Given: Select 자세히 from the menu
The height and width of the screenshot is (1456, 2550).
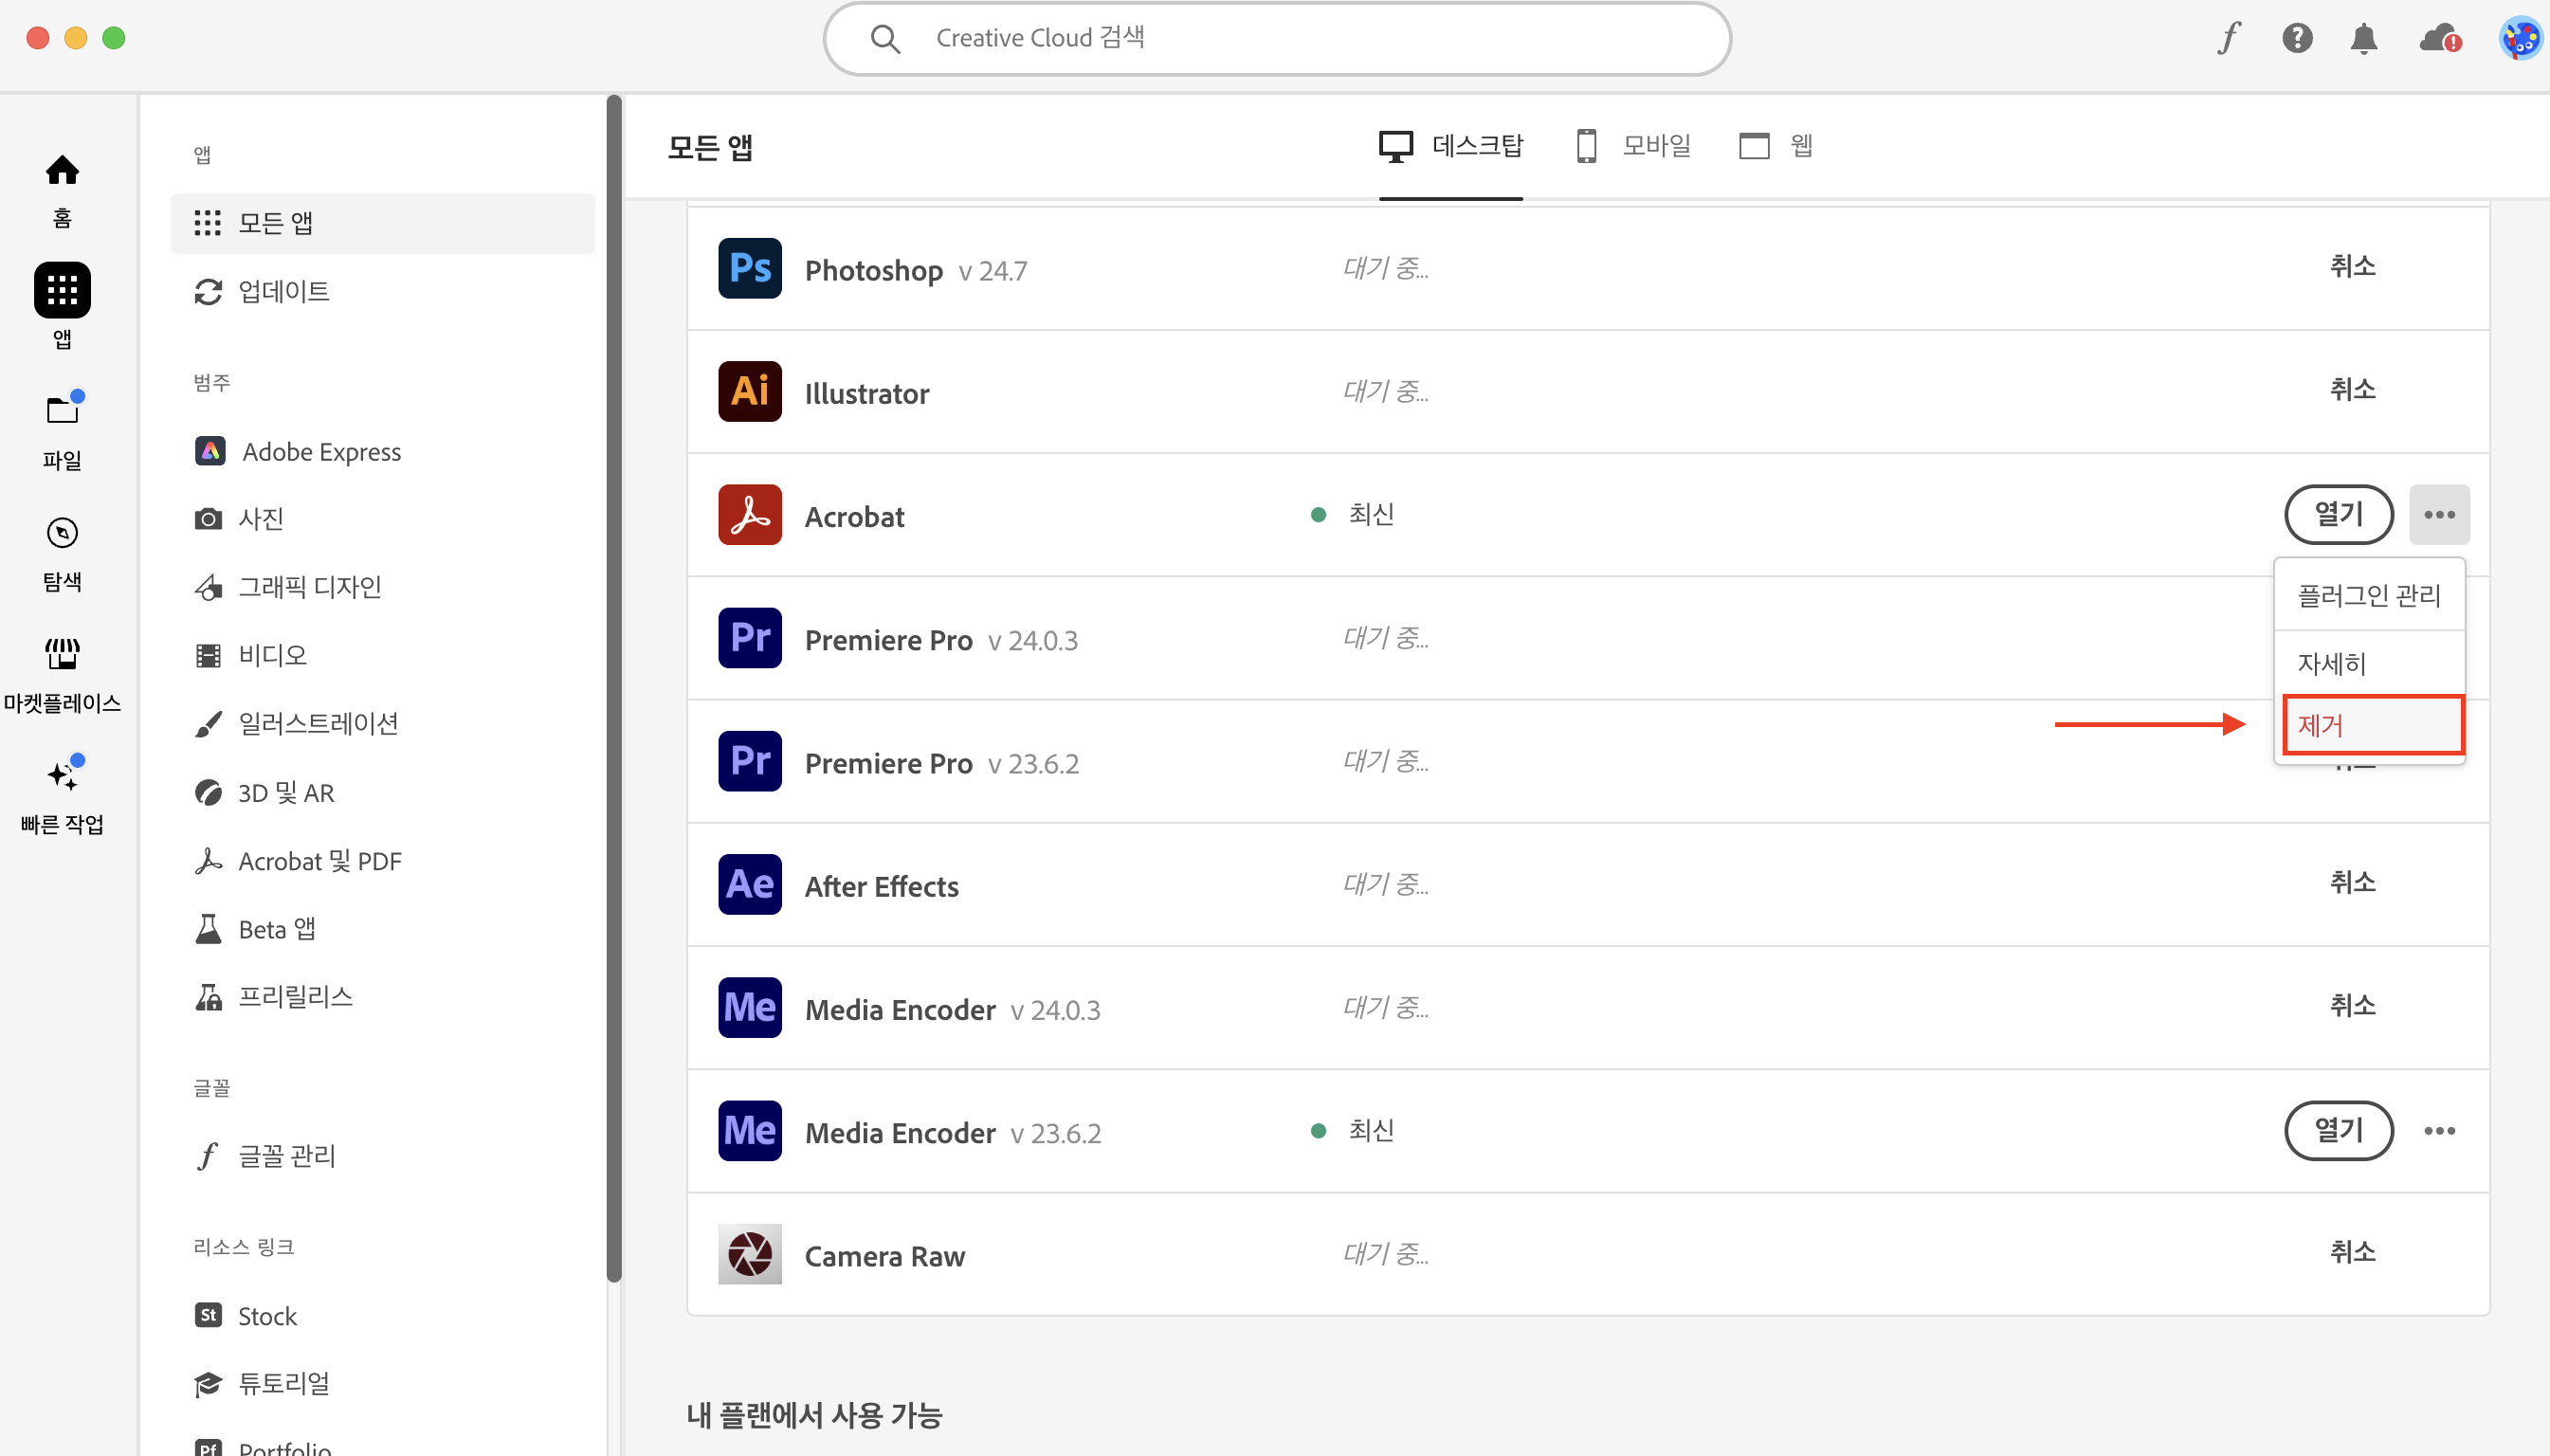Looking at the screenshot, I should click(x=2369, y=663).
